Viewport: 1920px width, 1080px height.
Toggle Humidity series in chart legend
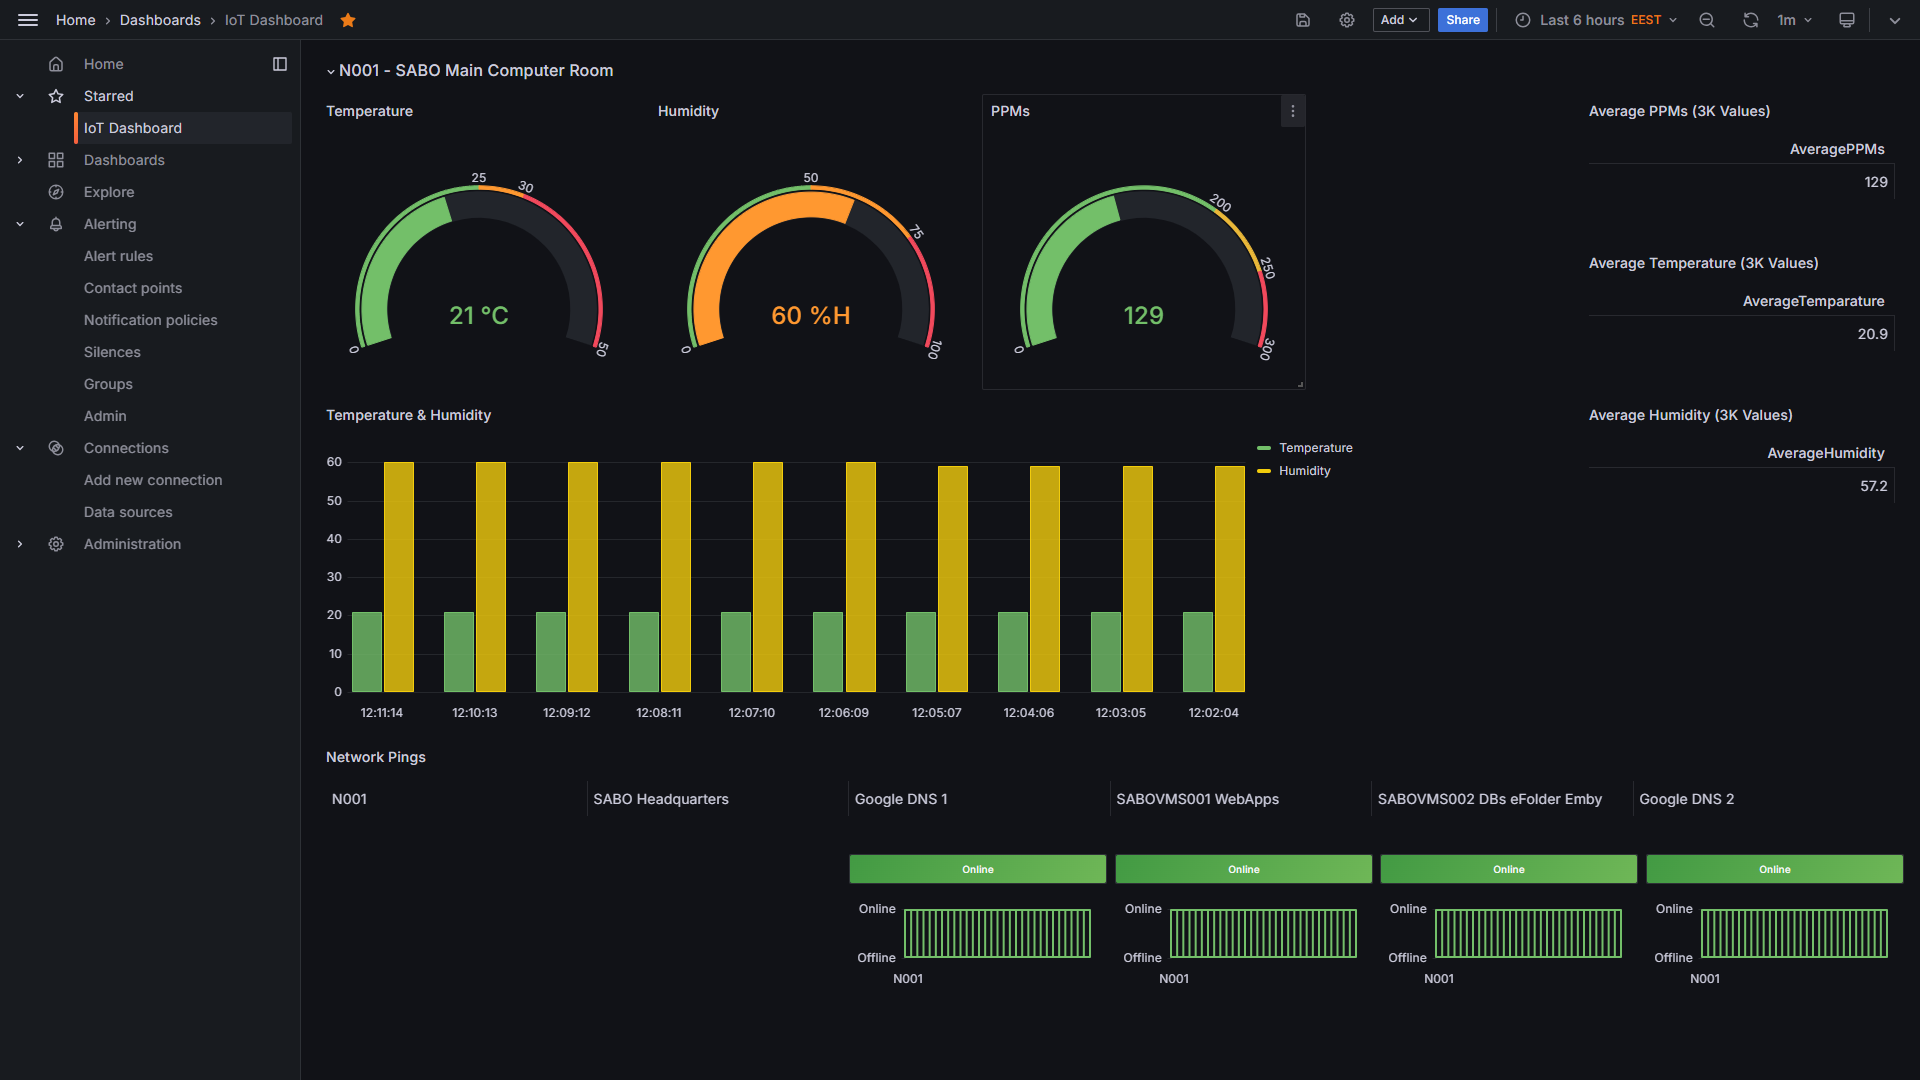coord(1304,471)
